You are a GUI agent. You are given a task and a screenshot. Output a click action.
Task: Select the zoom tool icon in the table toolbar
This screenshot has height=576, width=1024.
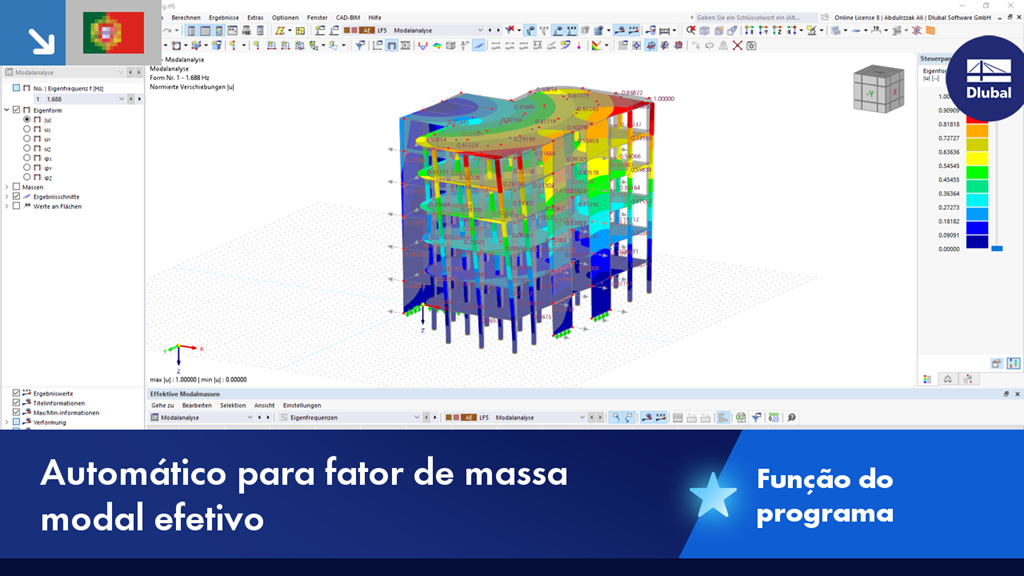(x=791, y=418)
